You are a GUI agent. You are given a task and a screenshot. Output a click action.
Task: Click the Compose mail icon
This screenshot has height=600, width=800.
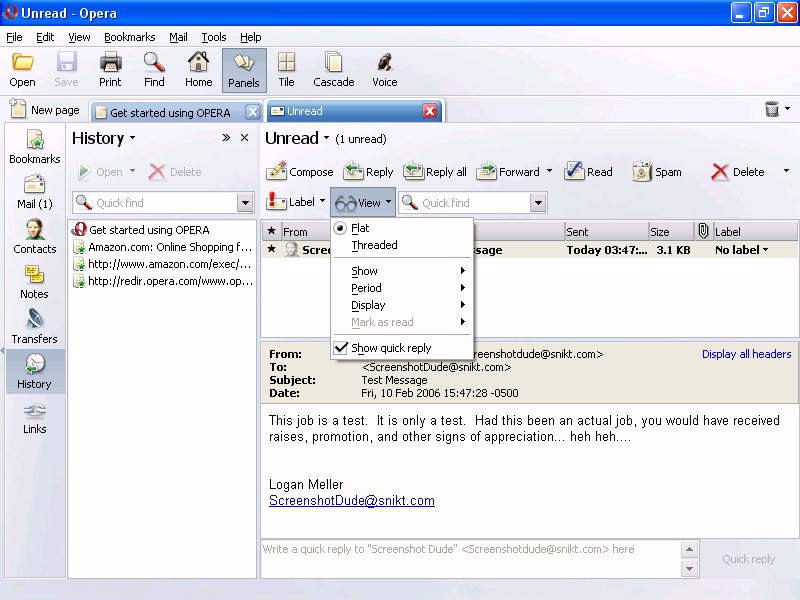tap(277, 172)
